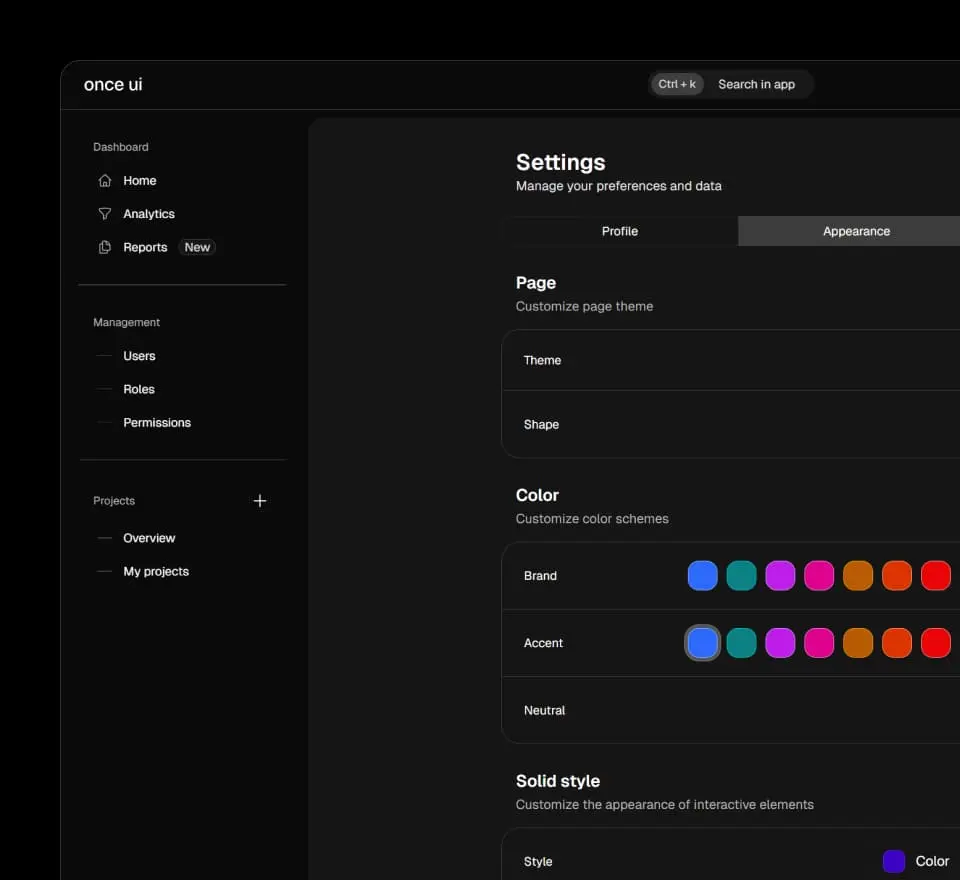Switch to the Profile tab

point(620,231)
